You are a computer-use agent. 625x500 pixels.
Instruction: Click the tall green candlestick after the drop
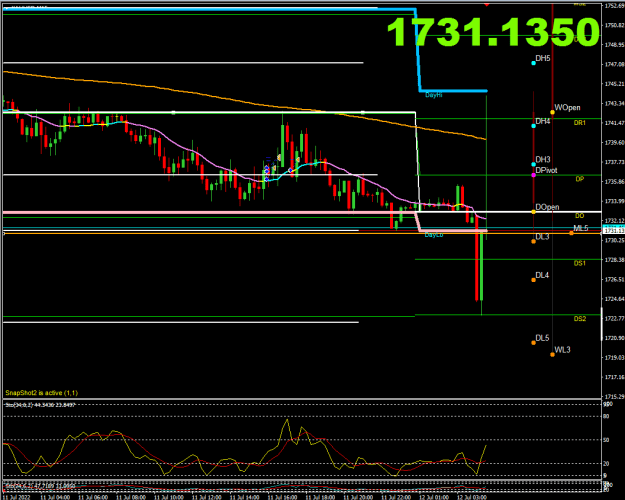[x=482, y=266]
